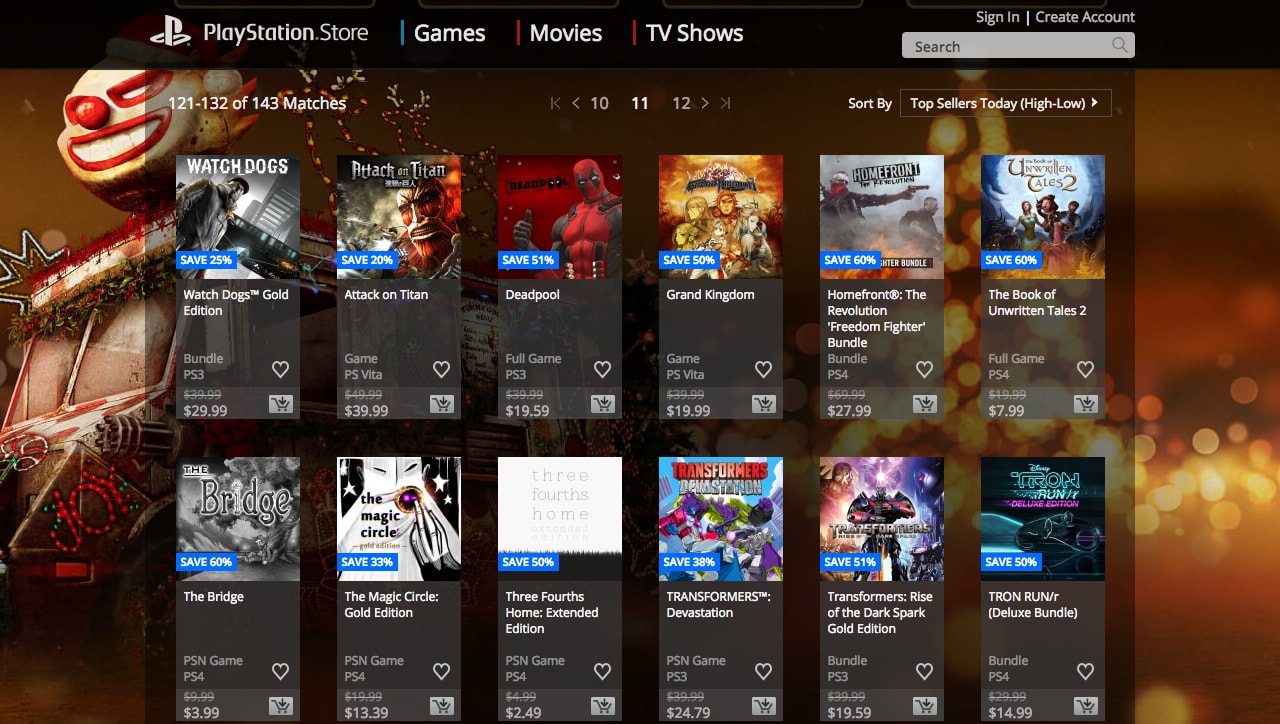Add Three Fourths Home to cart
The image size is (1280, 724).
click(602, 706)
